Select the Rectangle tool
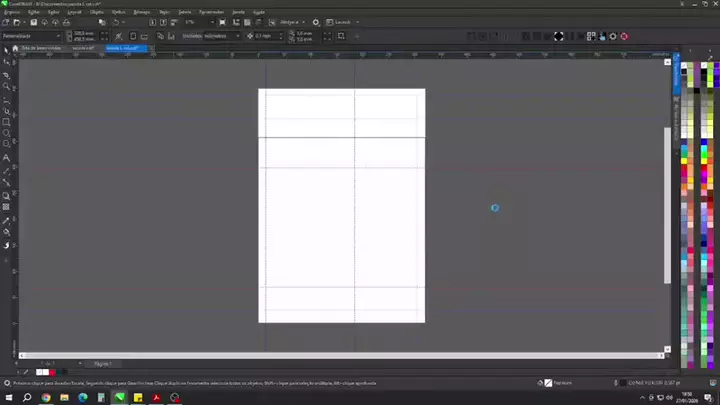This screenshot has width=720, height=405. click(7, 122)
